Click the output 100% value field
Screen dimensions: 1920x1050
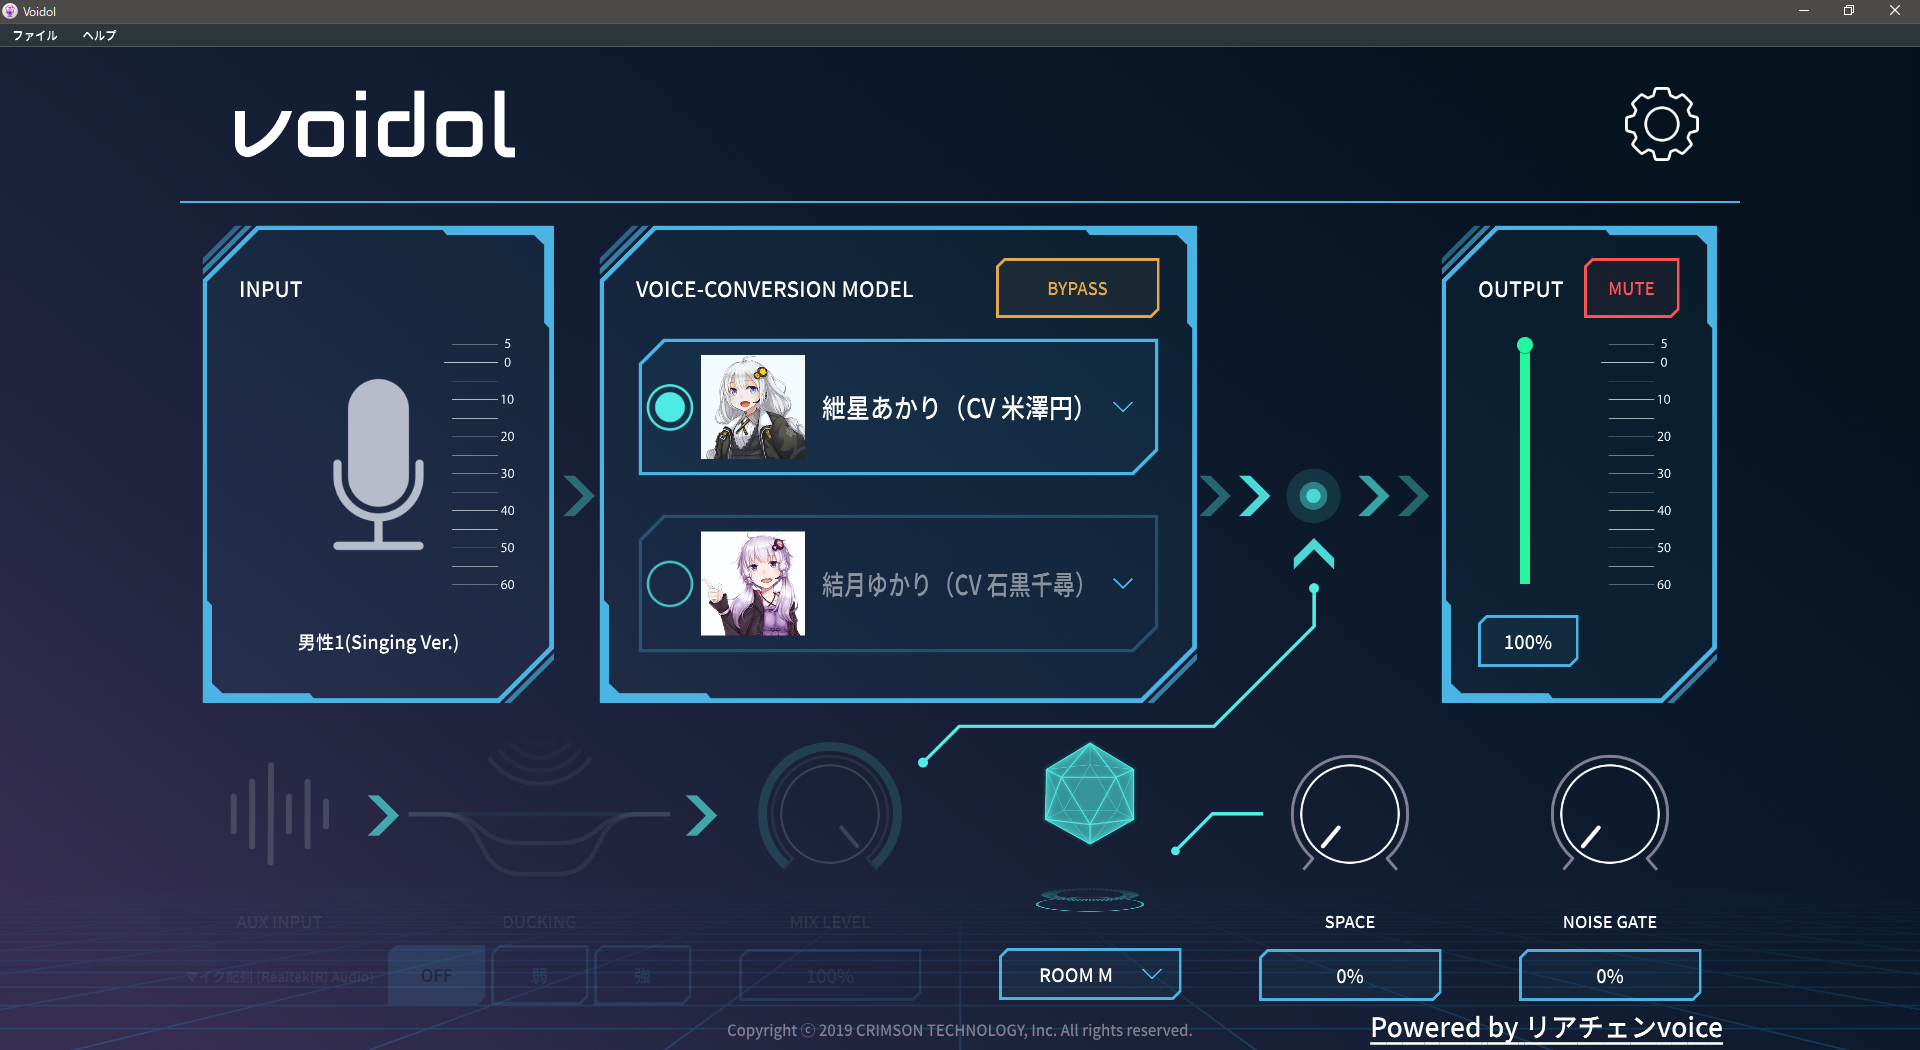click(1527, 642)
